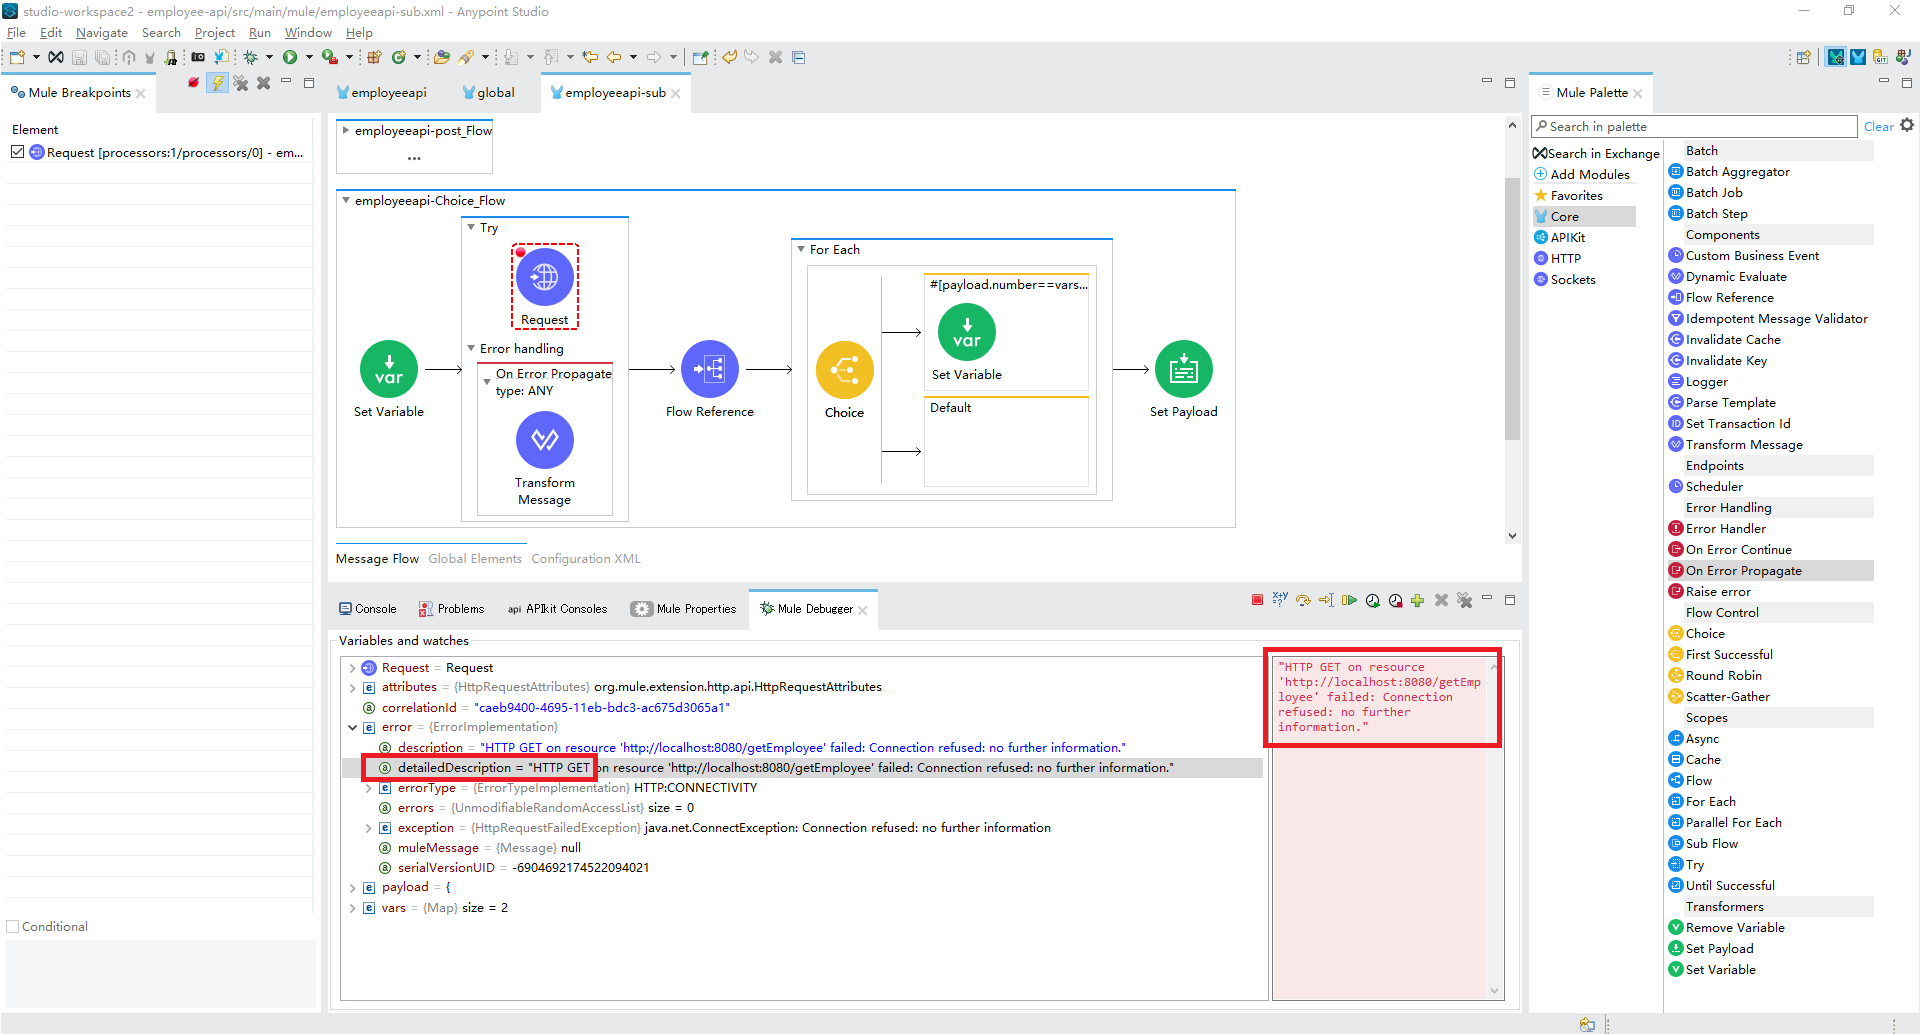Expand the exception node in the variables tree
Screen dimensions: 1920x1034
click(368, 828)
